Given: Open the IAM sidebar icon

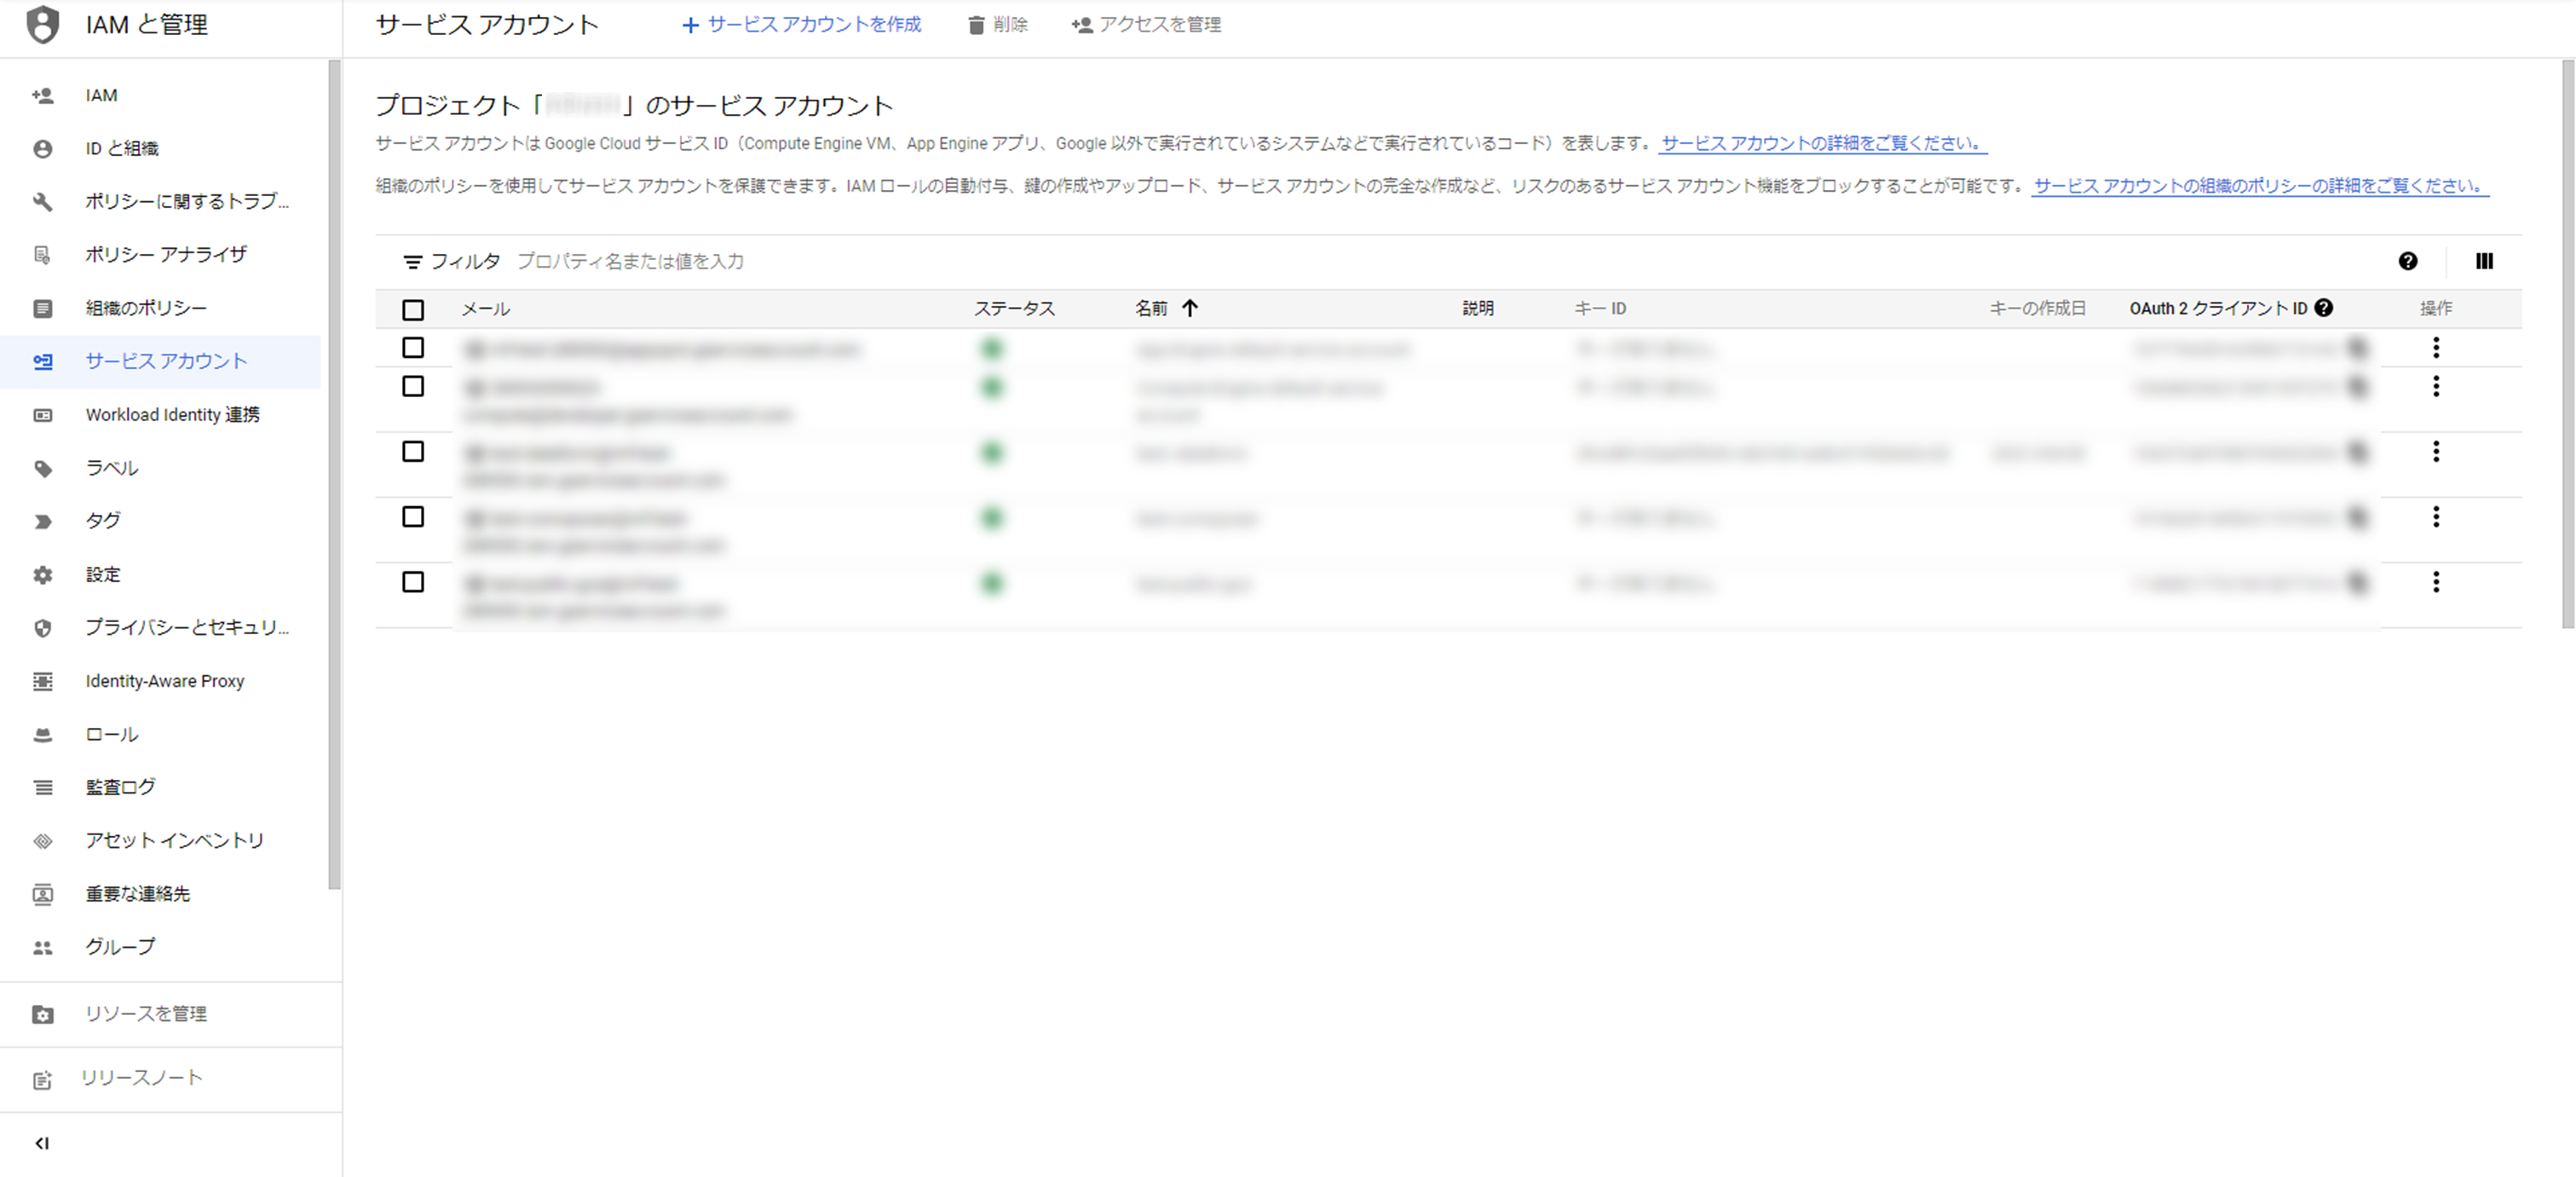Looking at the screenshot, I should pyautogui.click(x=42, y=95).
